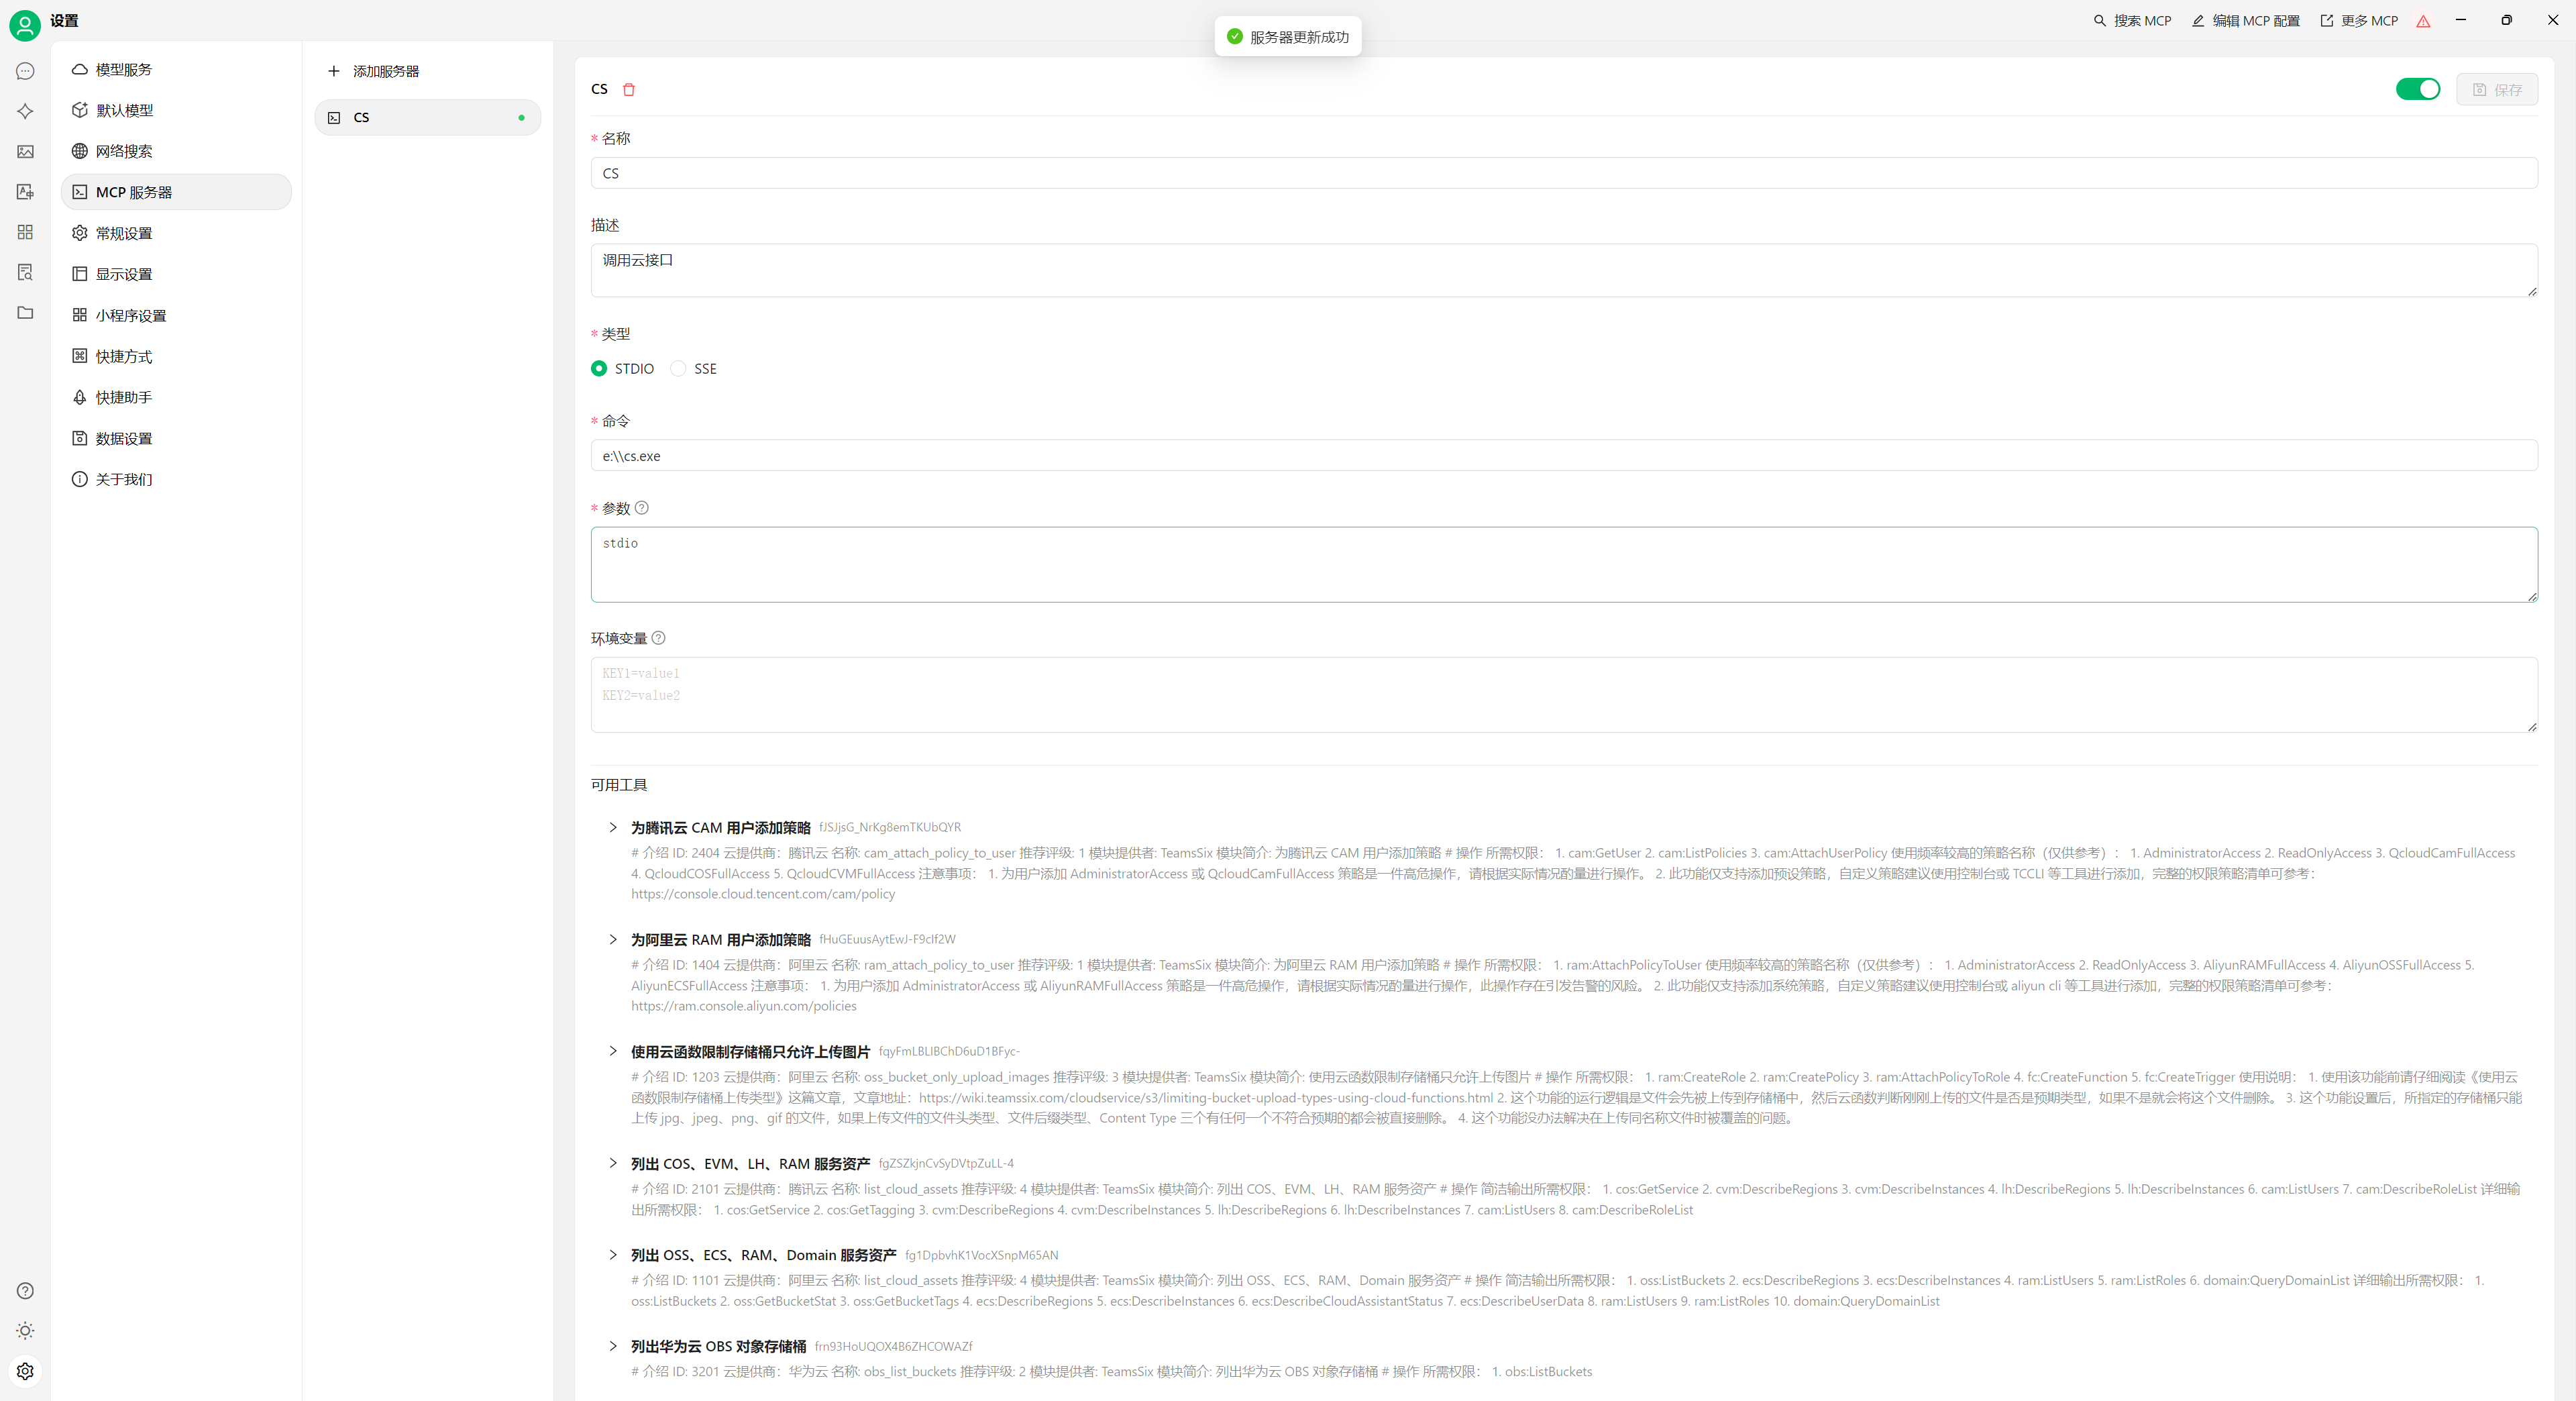Click the help icon beside 参数 label
Screen dimensions: 2576x1401
click(x=642, y=508)
